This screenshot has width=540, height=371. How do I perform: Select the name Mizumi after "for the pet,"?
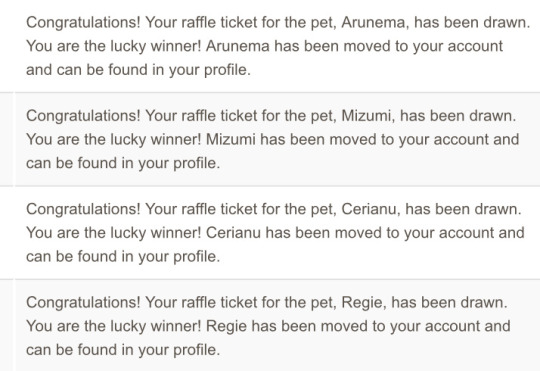[x=366, y=116]
